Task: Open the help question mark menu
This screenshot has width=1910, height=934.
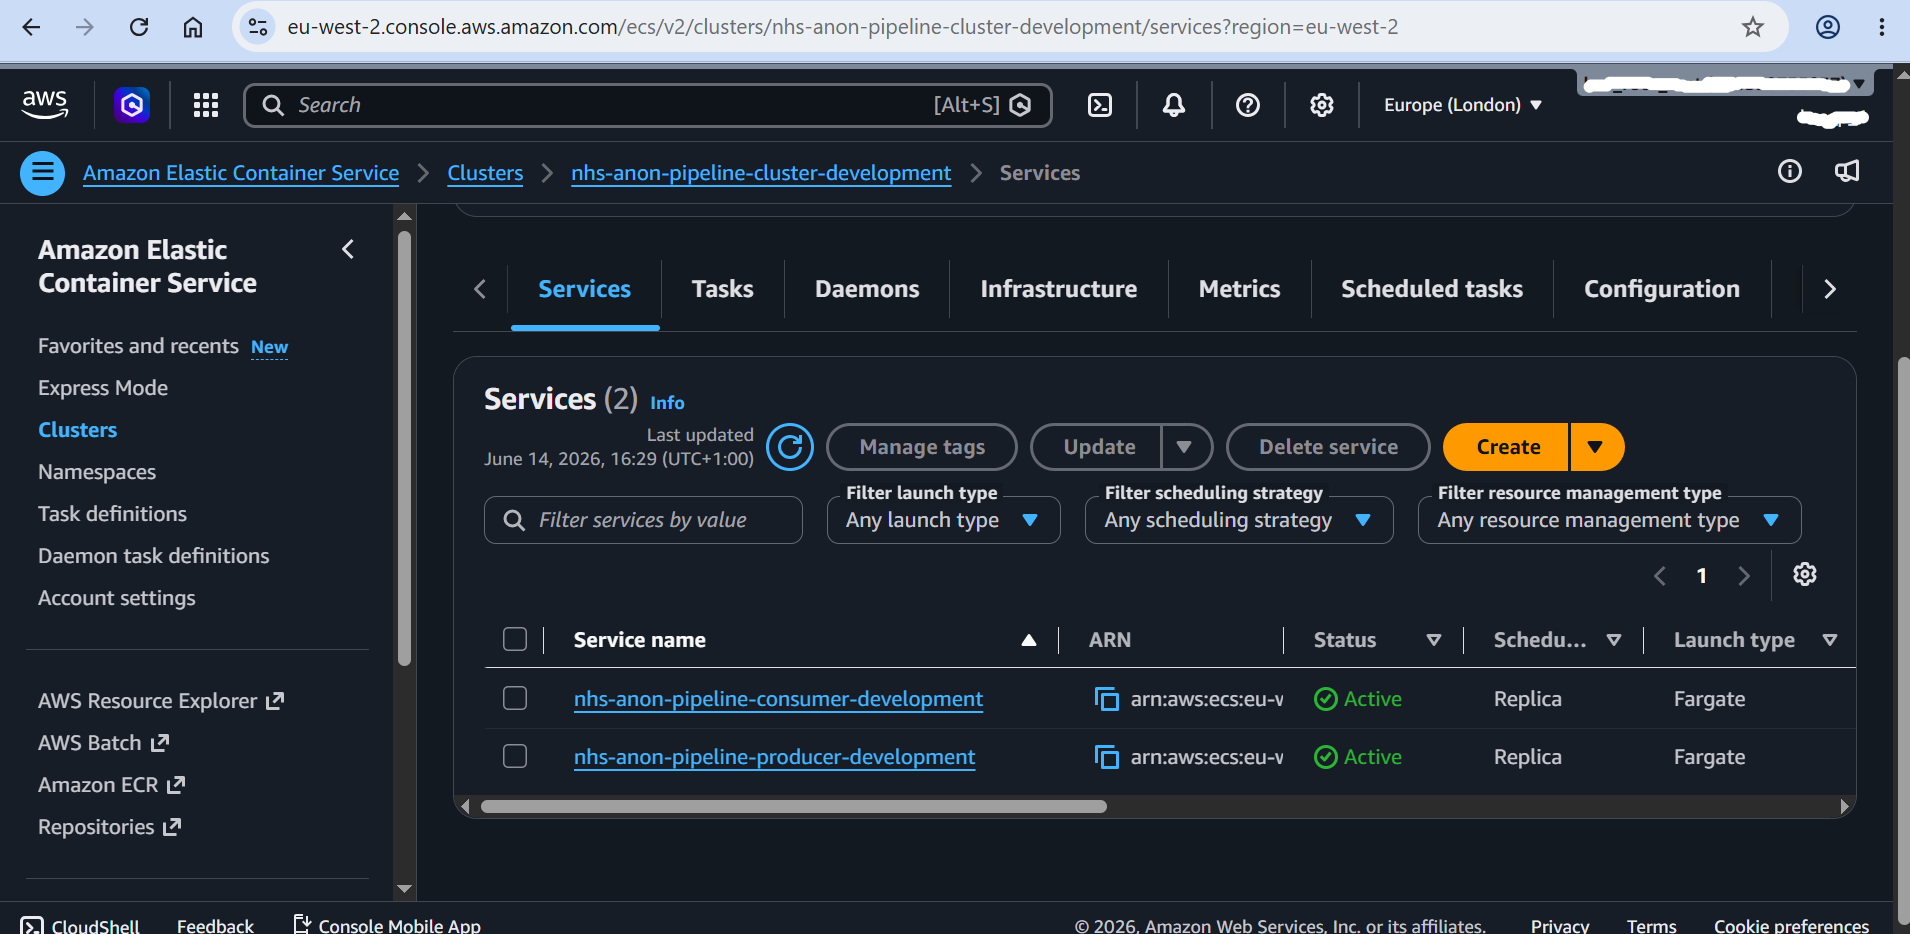Action: [1248, 105]
